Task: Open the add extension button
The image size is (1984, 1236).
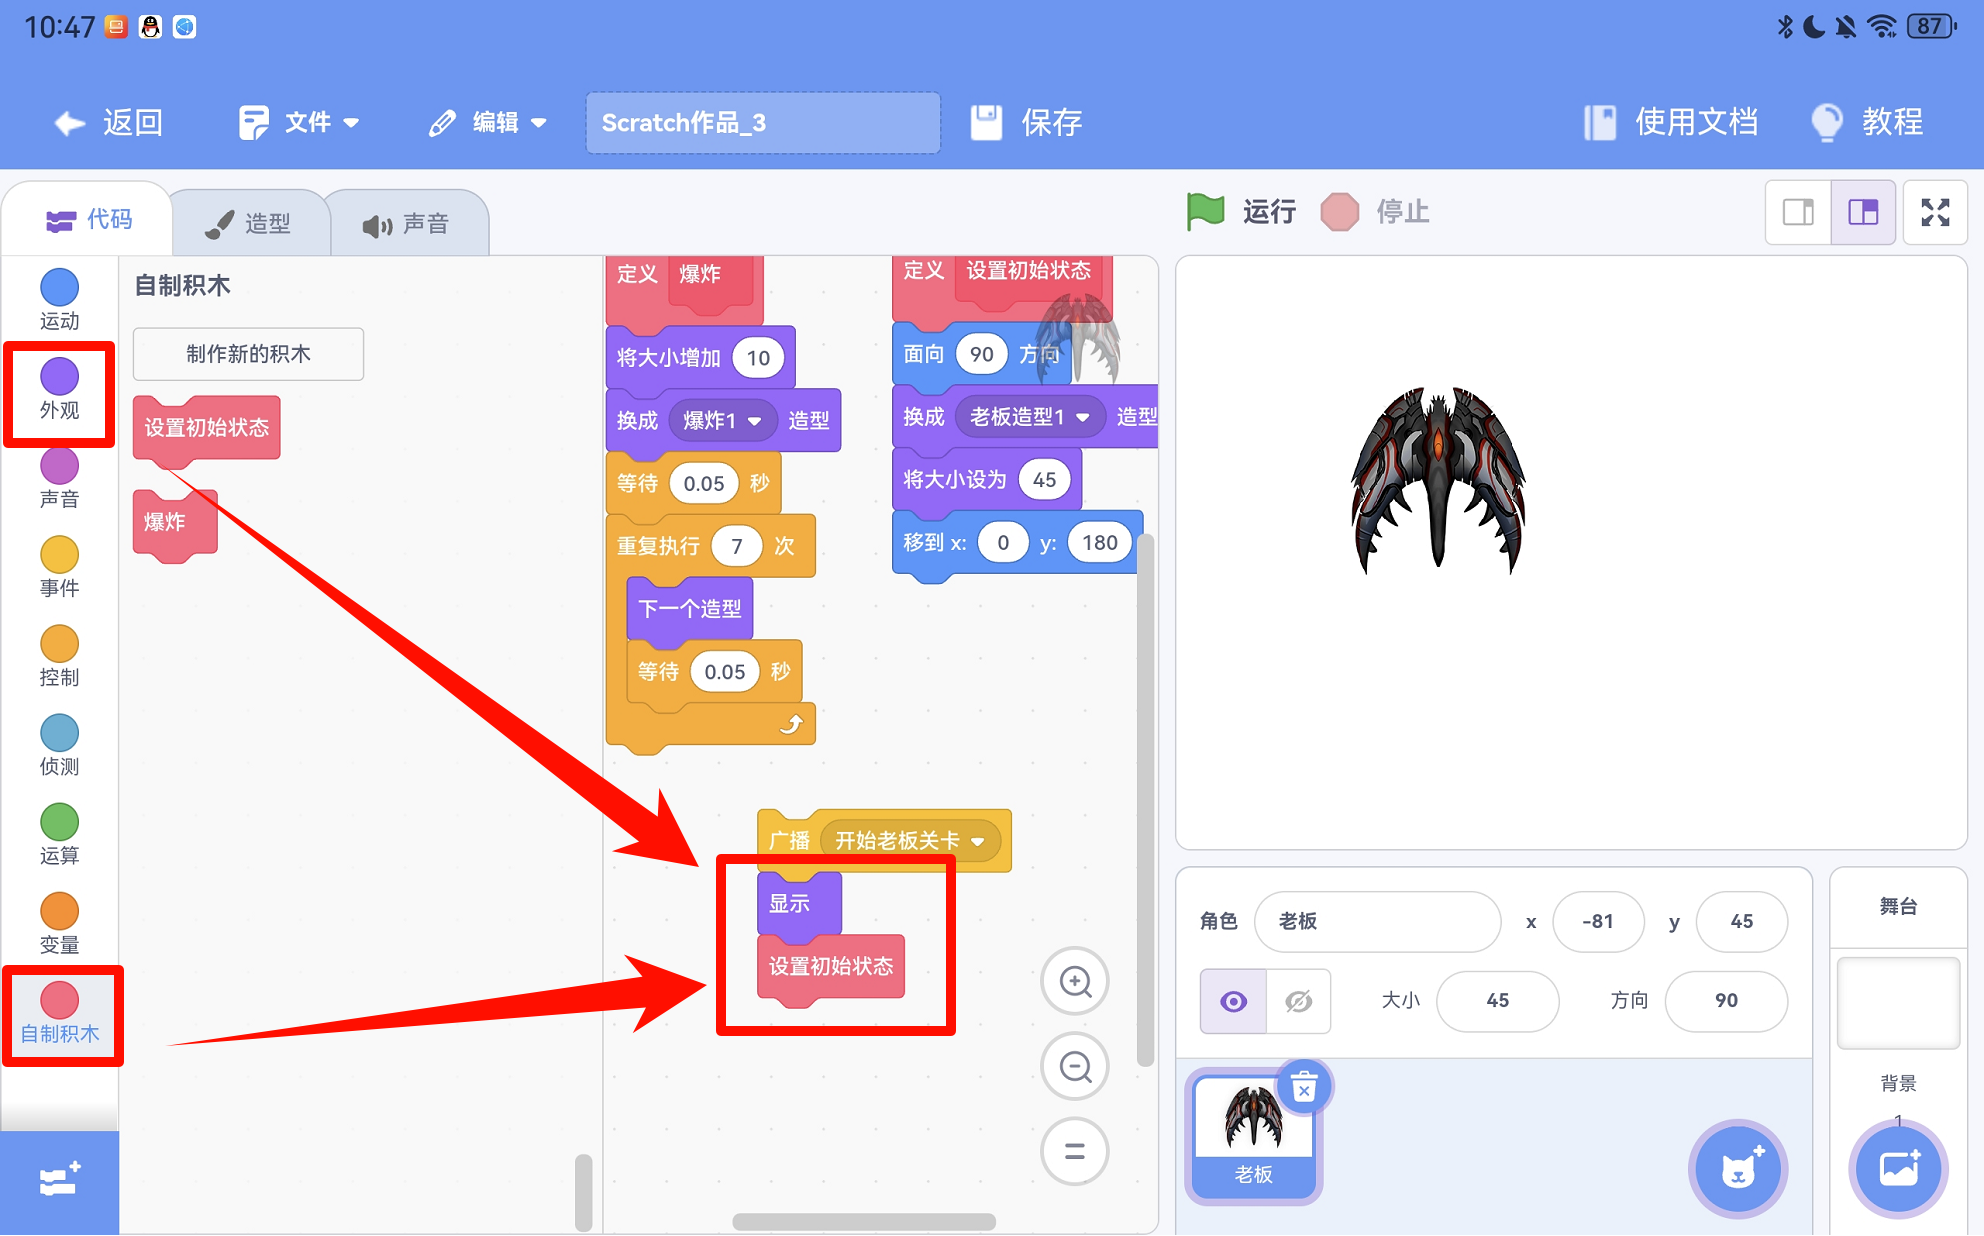Action: click(x=59, y=1181)
